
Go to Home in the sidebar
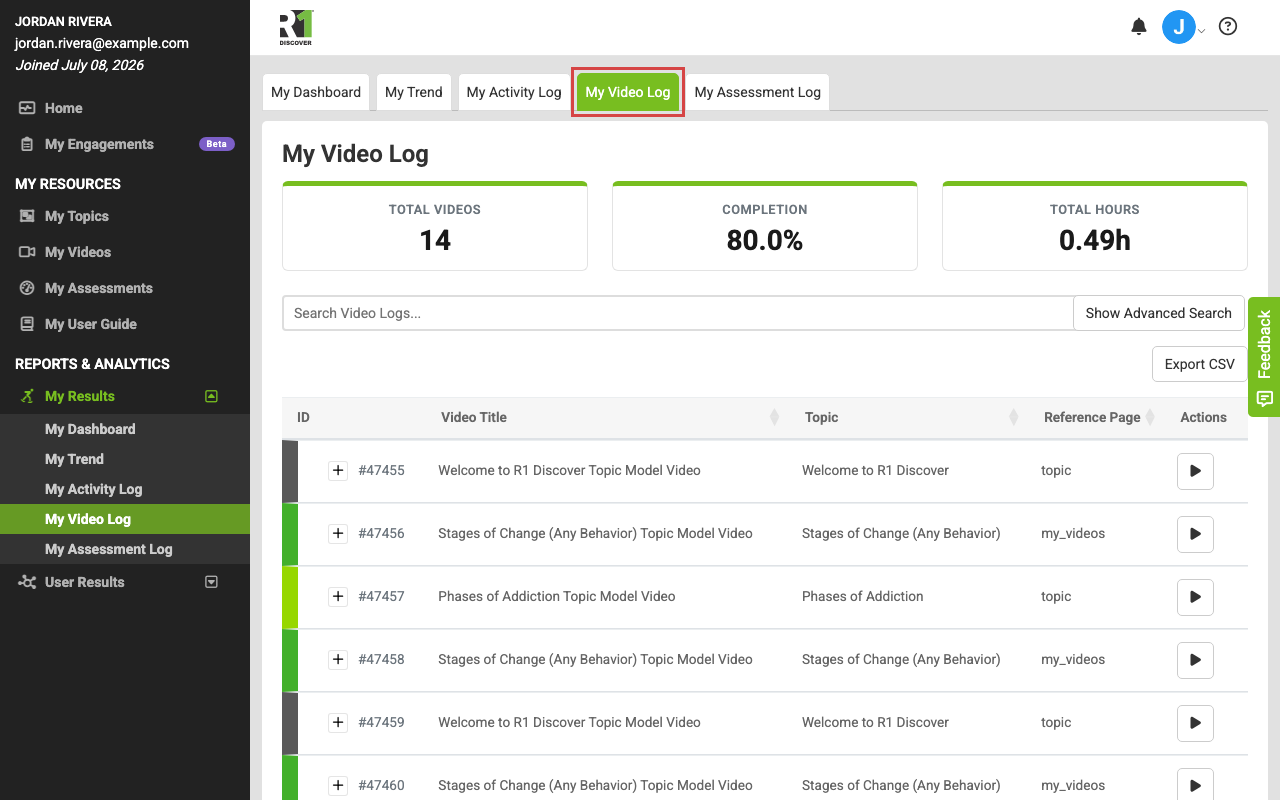click(64, 108)
